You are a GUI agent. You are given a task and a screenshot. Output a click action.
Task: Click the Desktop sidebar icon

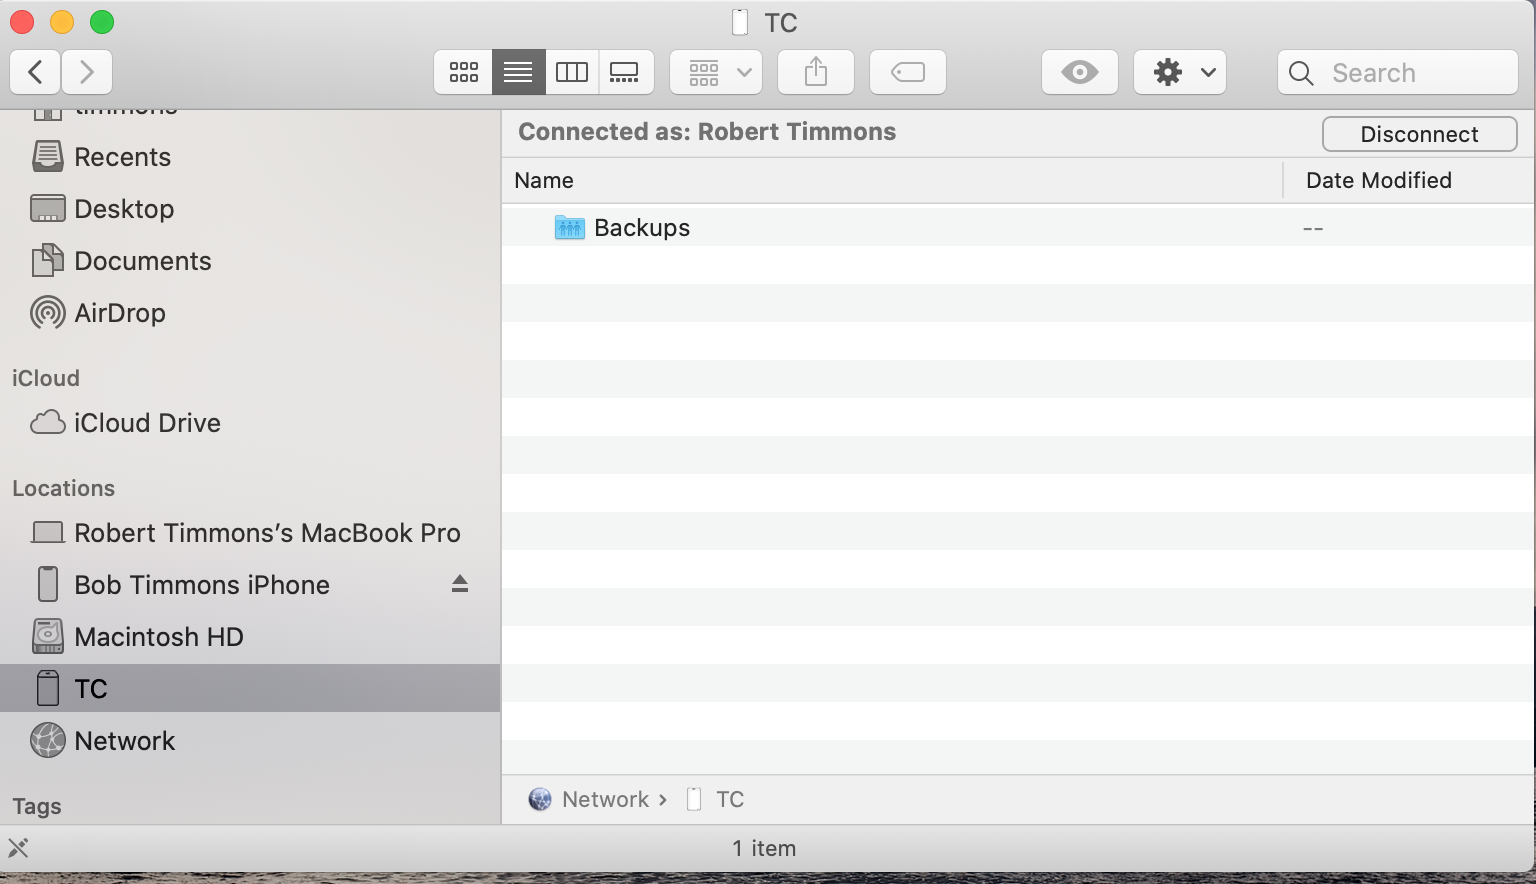(x=47, y=208)
